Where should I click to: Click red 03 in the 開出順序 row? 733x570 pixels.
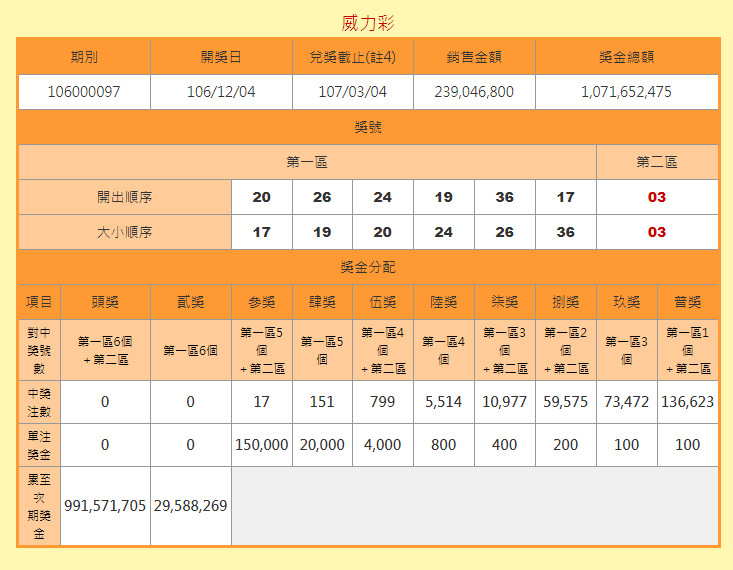tap(657, 197)
